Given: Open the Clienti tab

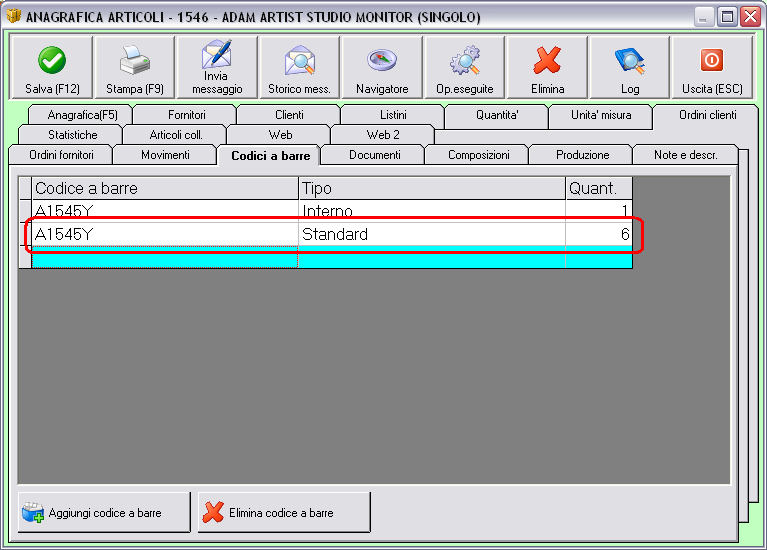Looking at the screenshot, I should pyautogui.click(x=289, y=115).
